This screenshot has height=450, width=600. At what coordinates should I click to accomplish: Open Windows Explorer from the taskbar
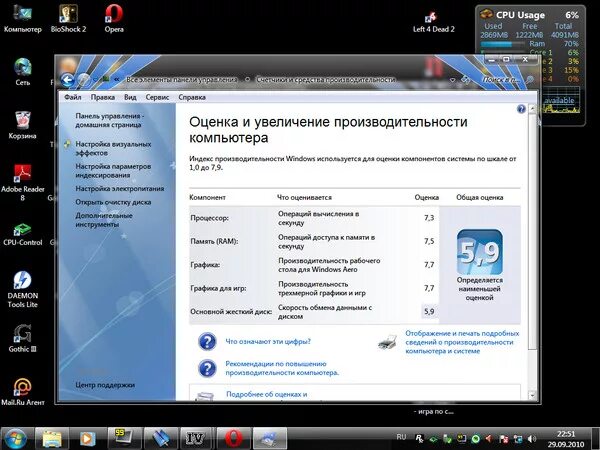coord(52,439)
